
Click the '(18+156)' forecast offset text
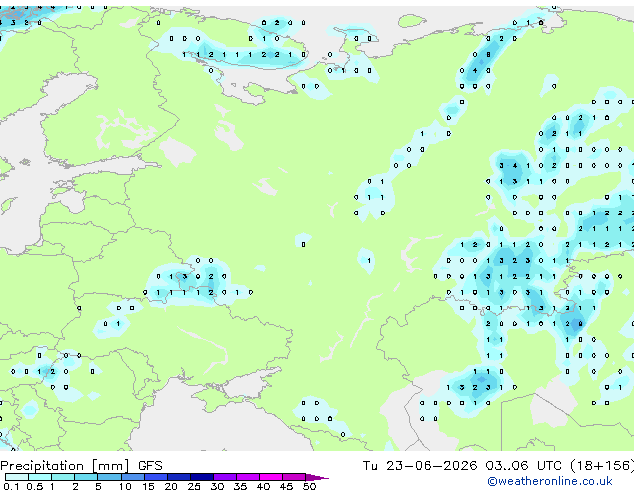pyautogui.click(x=602, y=466)
